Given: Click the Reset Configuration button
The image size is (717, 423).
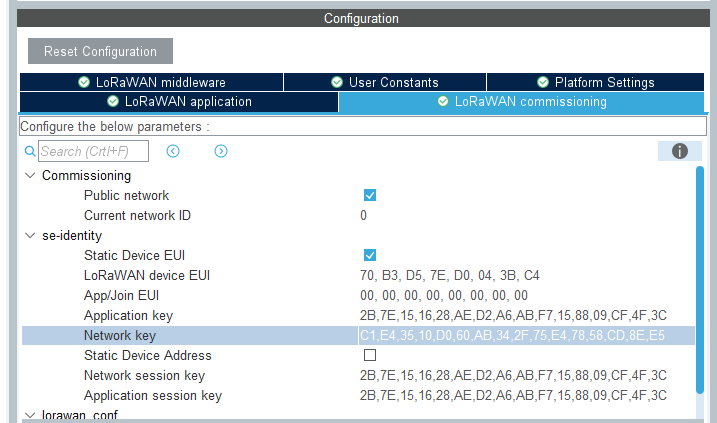Looking at the screenshot, I should [100, 51].
